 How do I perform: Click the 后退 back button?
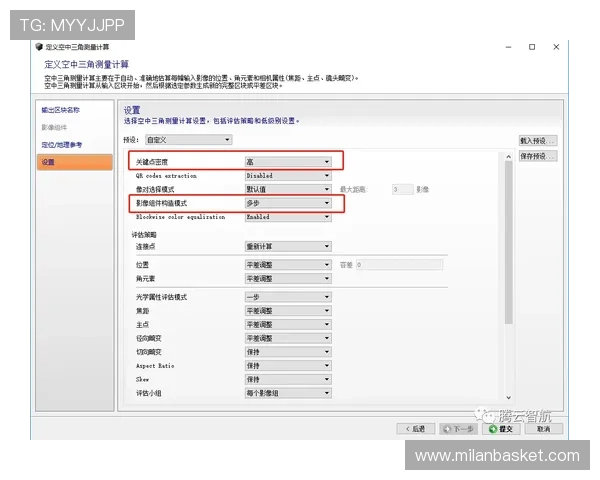415,428
